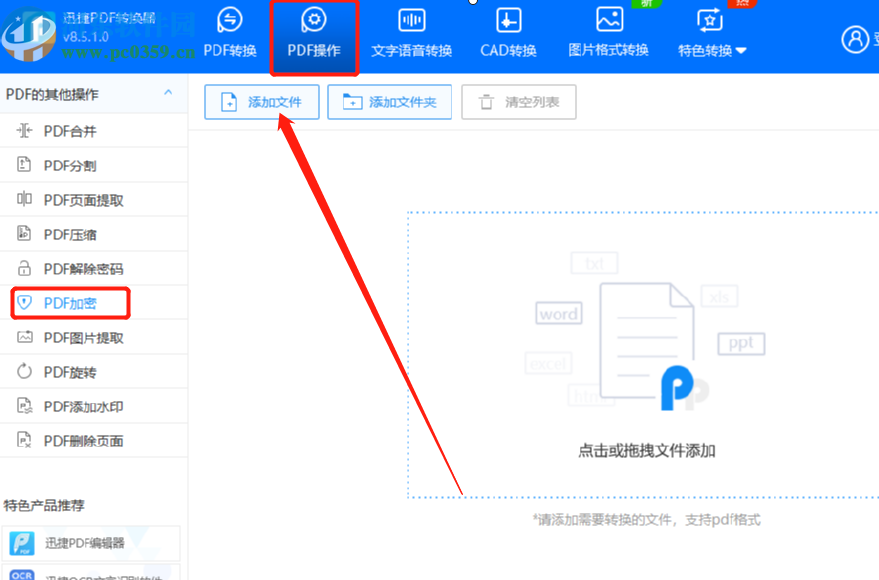This screenshot has width=879, height=580.
Task: Click the 点击或拖拽文件添加 drop area
Action: click(x=643, y=355)
